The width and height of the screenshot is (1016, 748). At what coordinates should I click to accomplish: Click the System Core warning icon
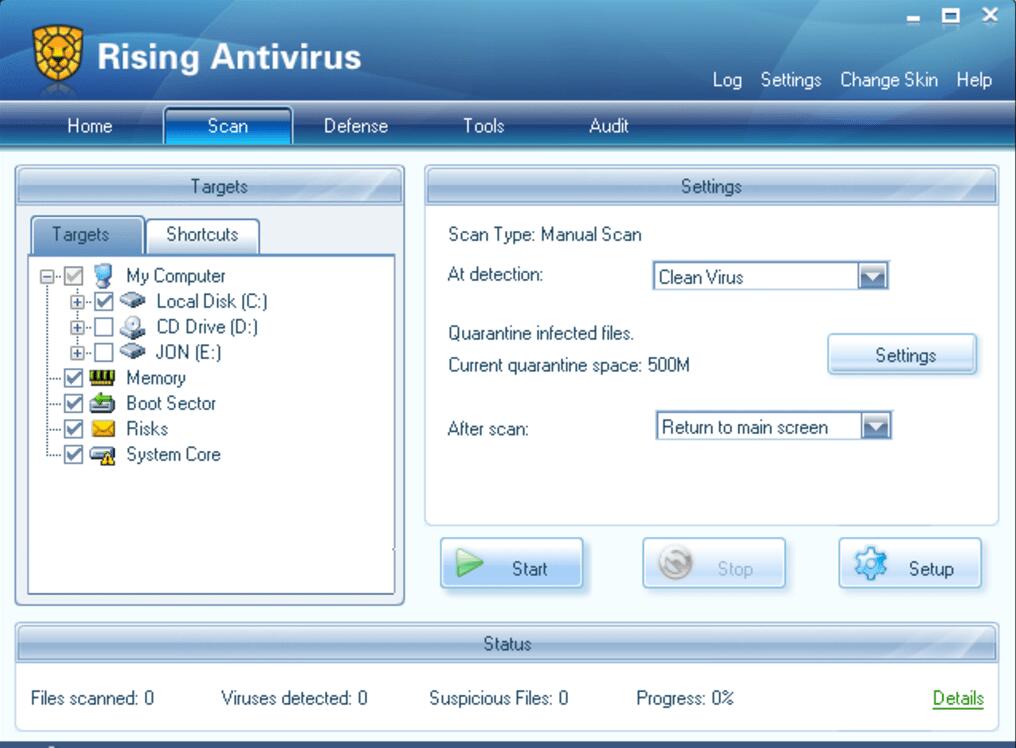(103, 455)
